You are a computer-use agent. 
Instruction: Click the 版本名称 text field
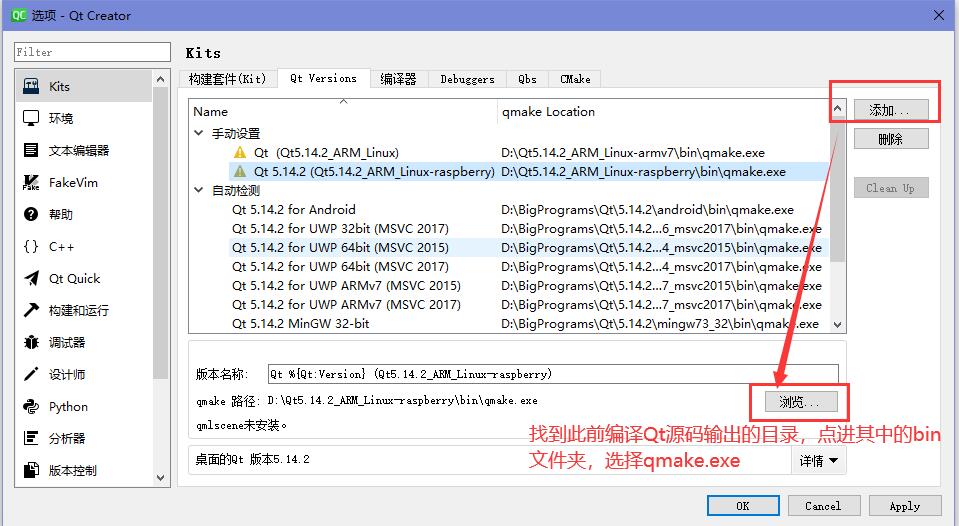[x=553, y=374]
